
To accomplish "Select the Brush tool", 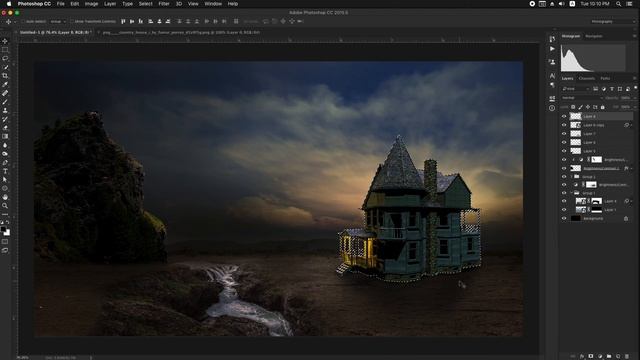I will point(5,102).
